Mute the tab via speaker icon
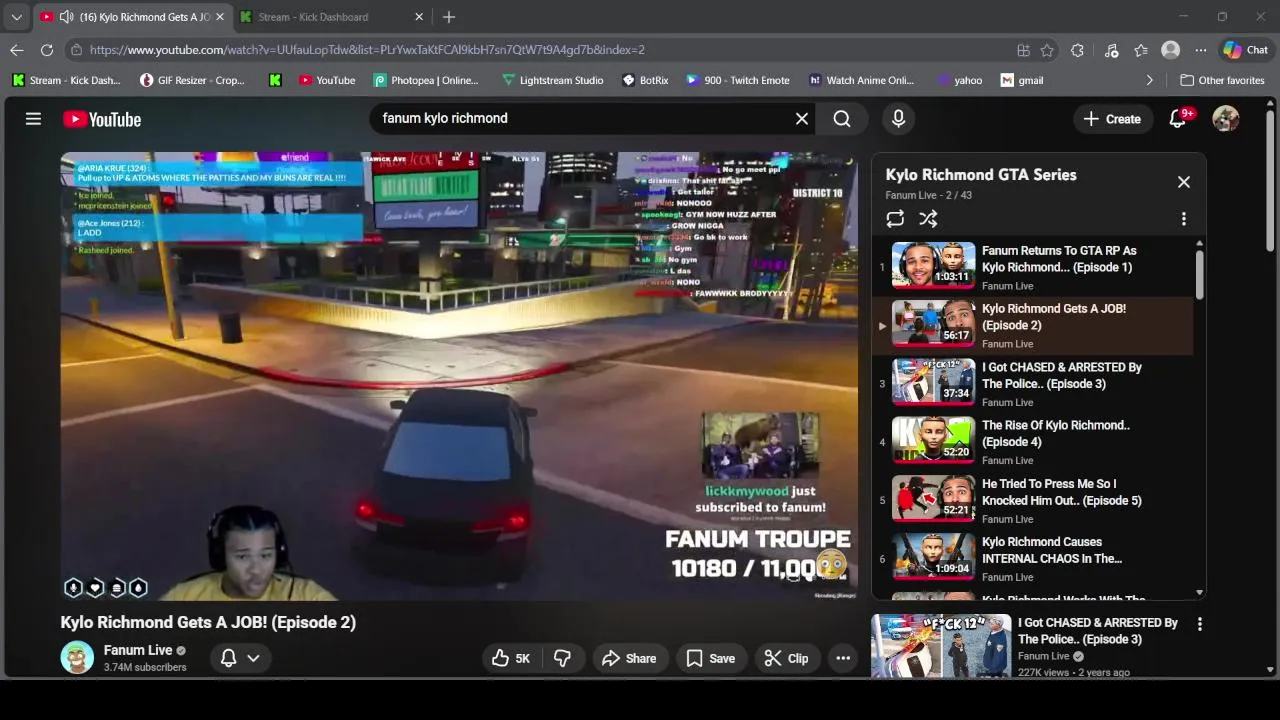Screen dimensions: 1280x720 66,17
